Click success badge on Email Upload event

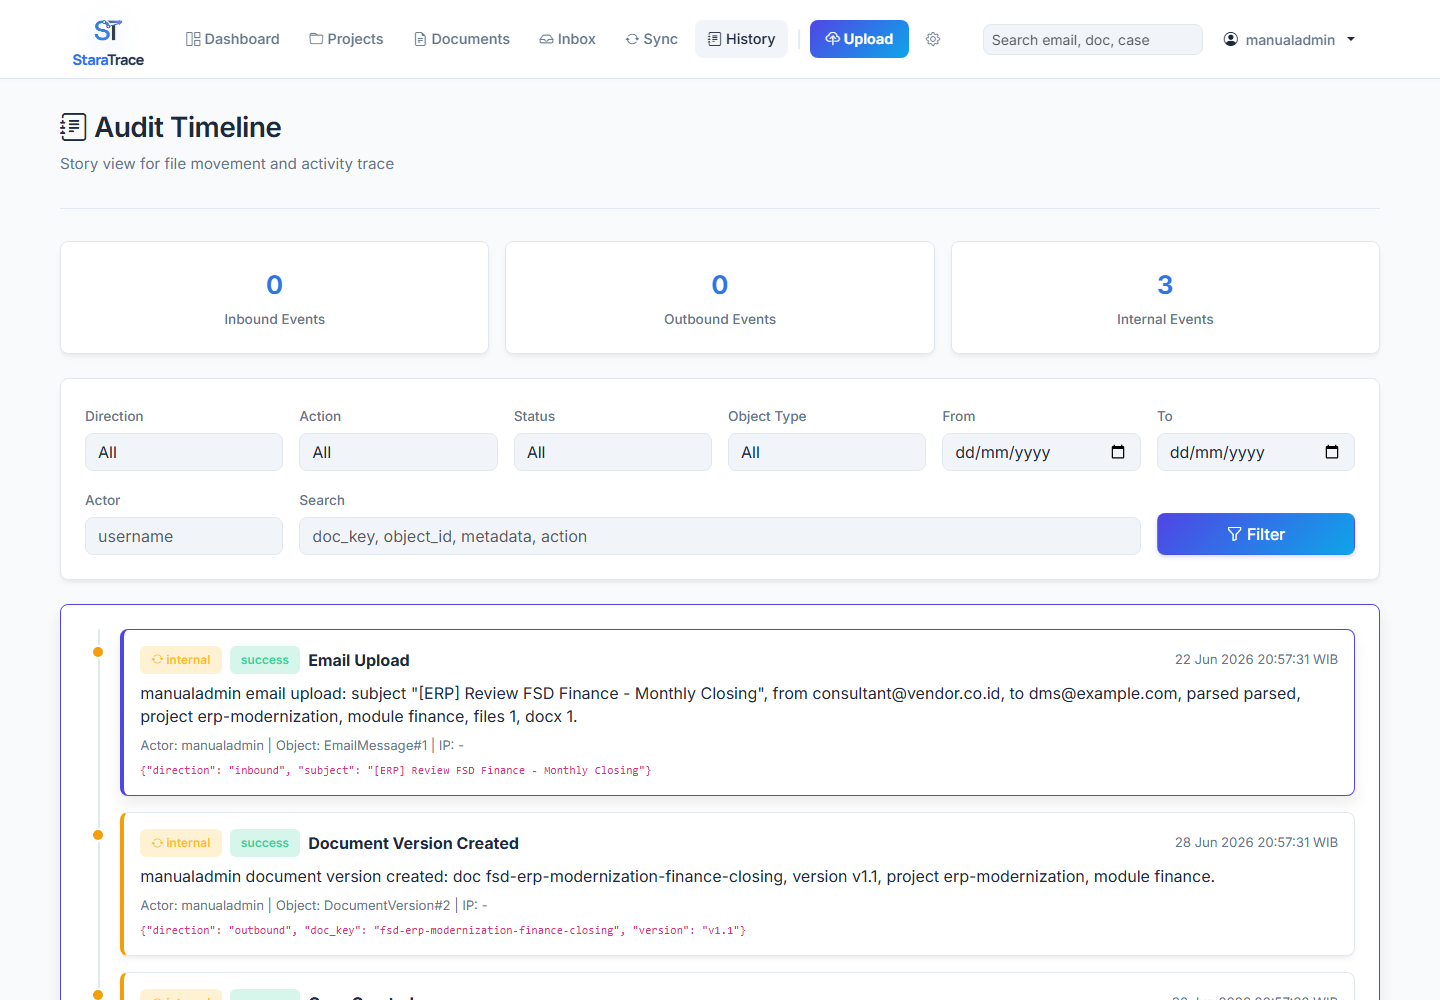point(265,660)
